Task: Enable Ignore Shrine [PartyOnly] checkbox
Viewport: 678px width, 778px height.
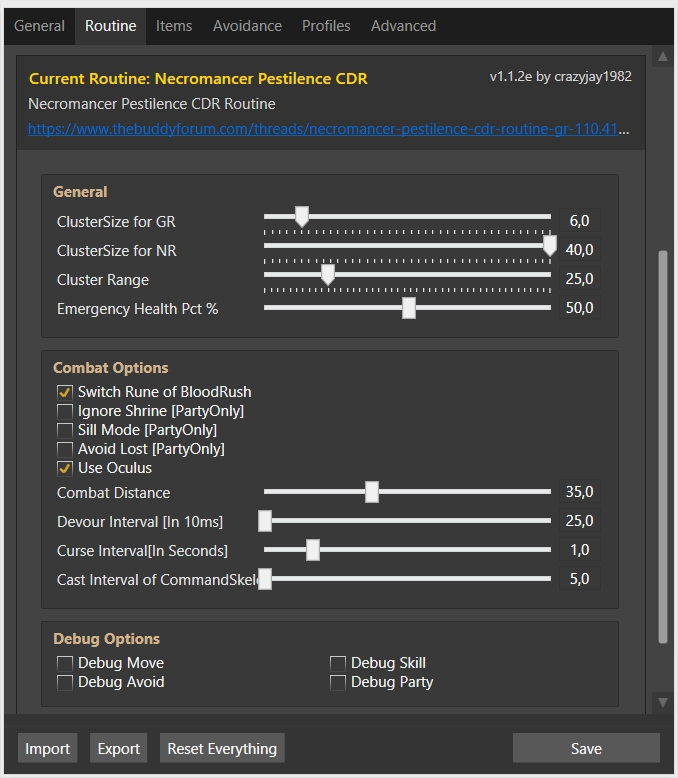Action: (x=65, y=411)
